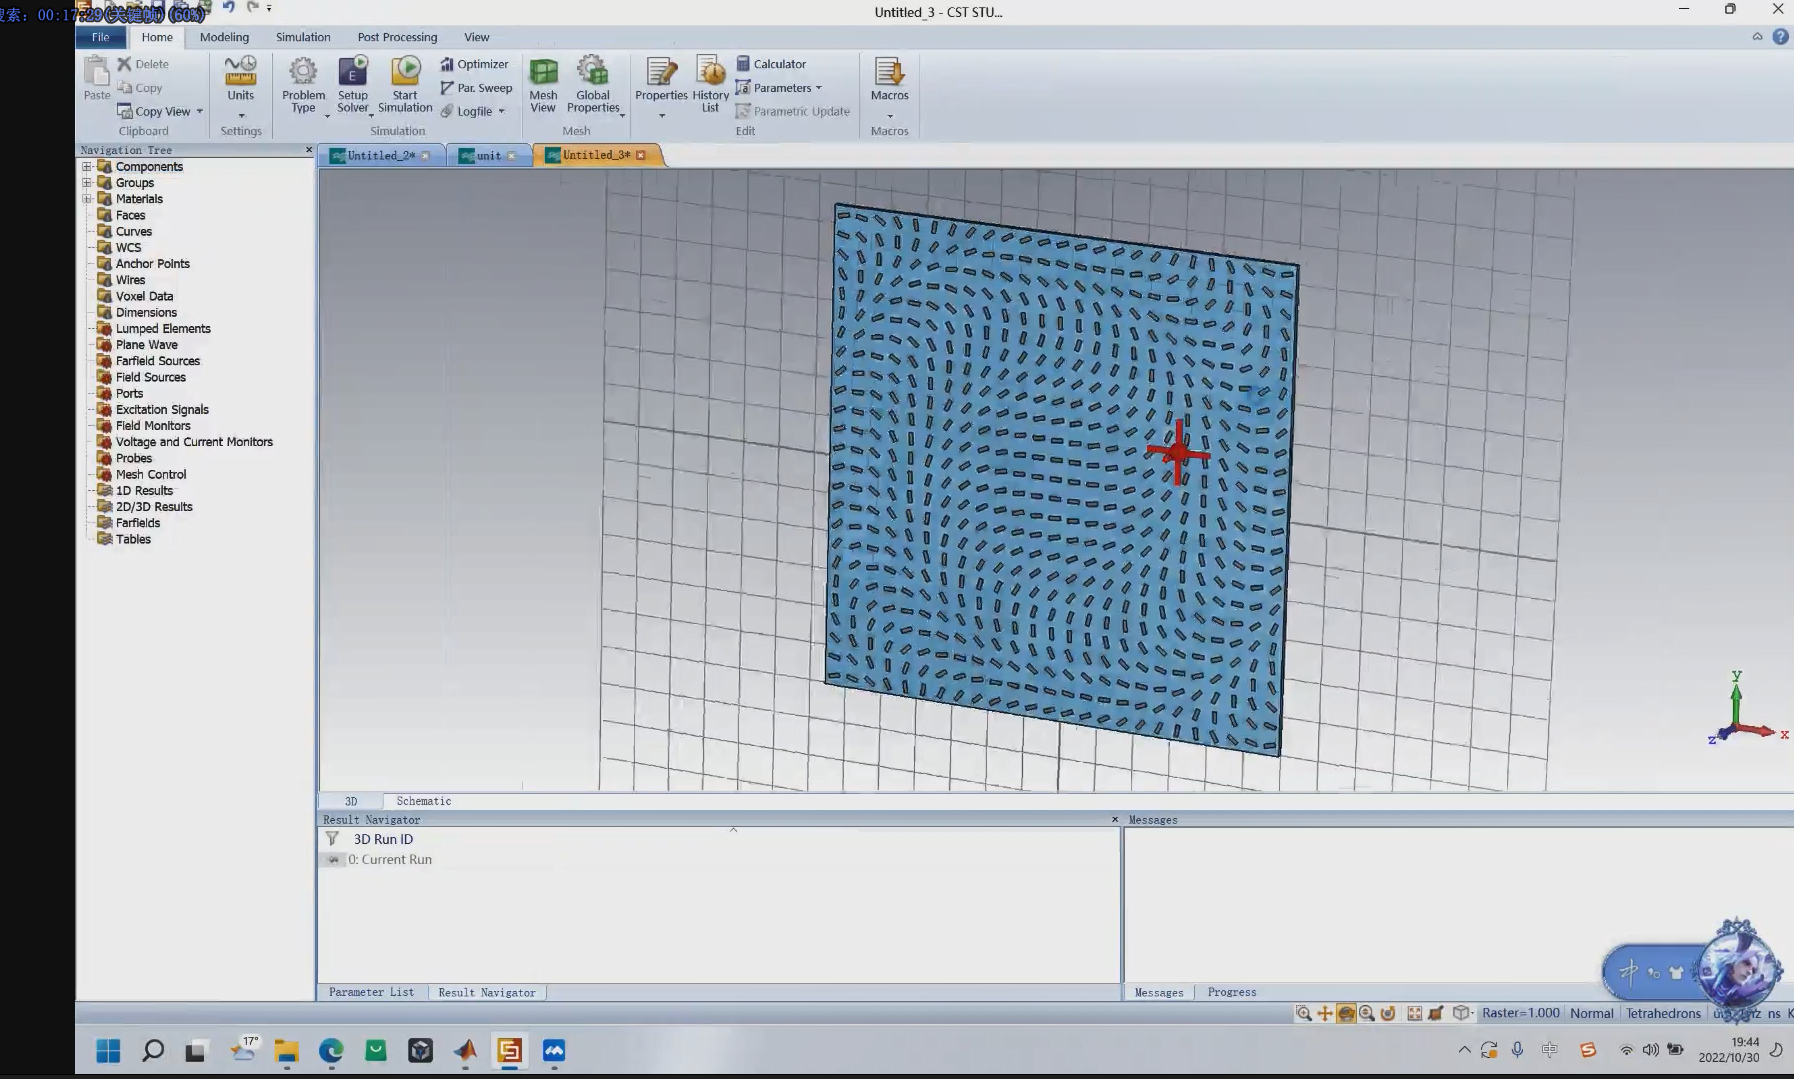Switch to the Modeling ribbon tab
The image size is (1794, 1079).
[x=224, y=37]
